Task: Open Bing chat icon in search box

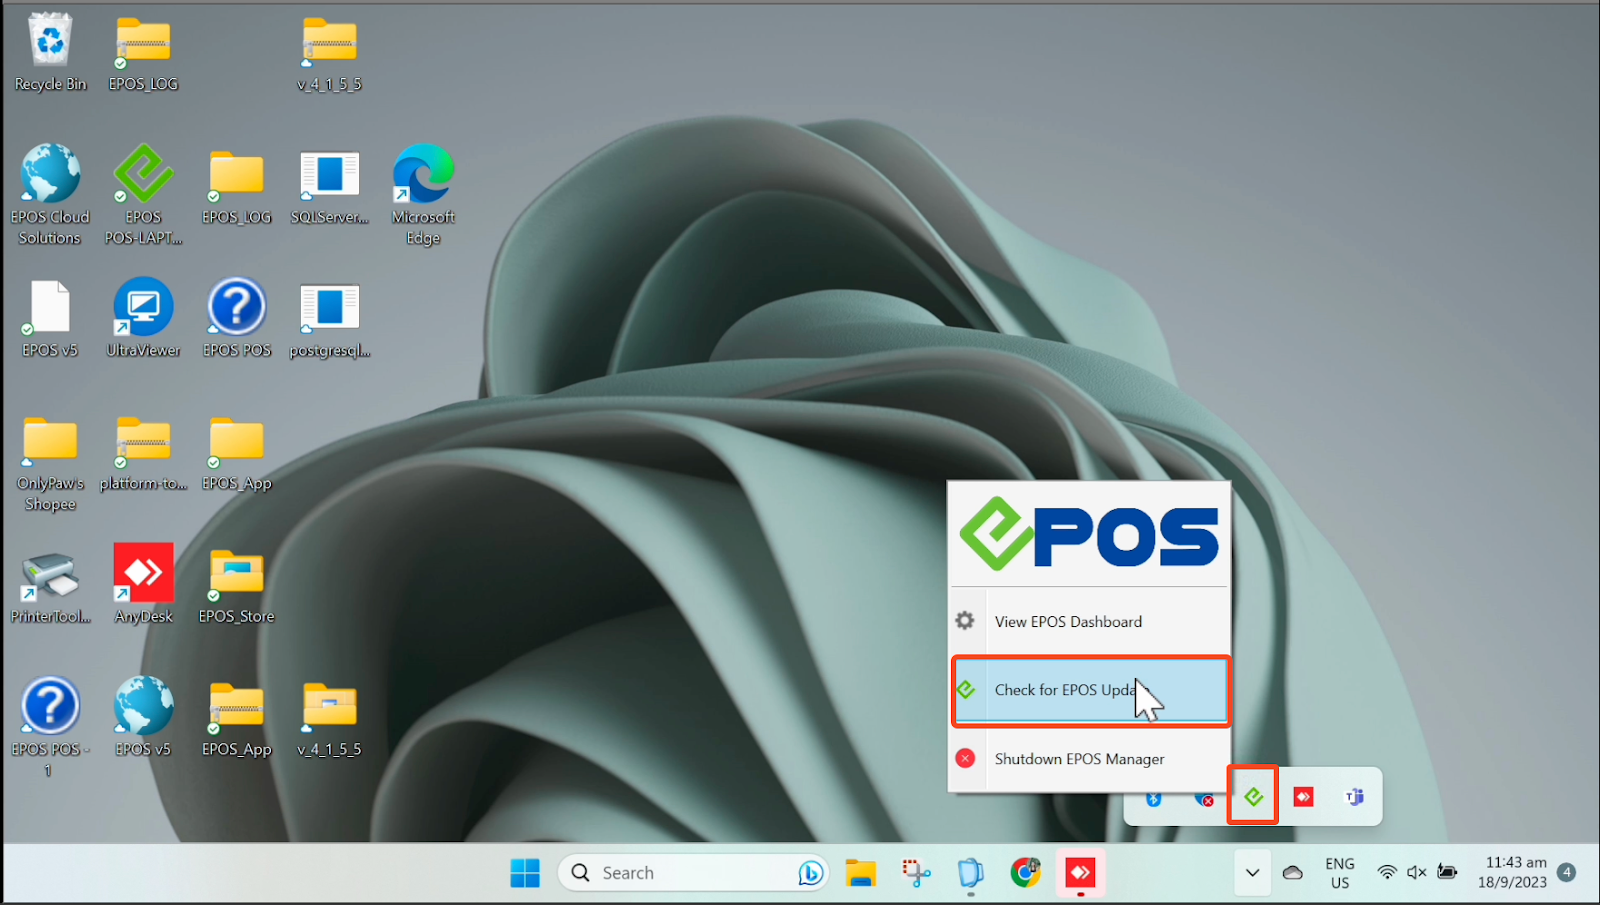Action: point(810,873)
